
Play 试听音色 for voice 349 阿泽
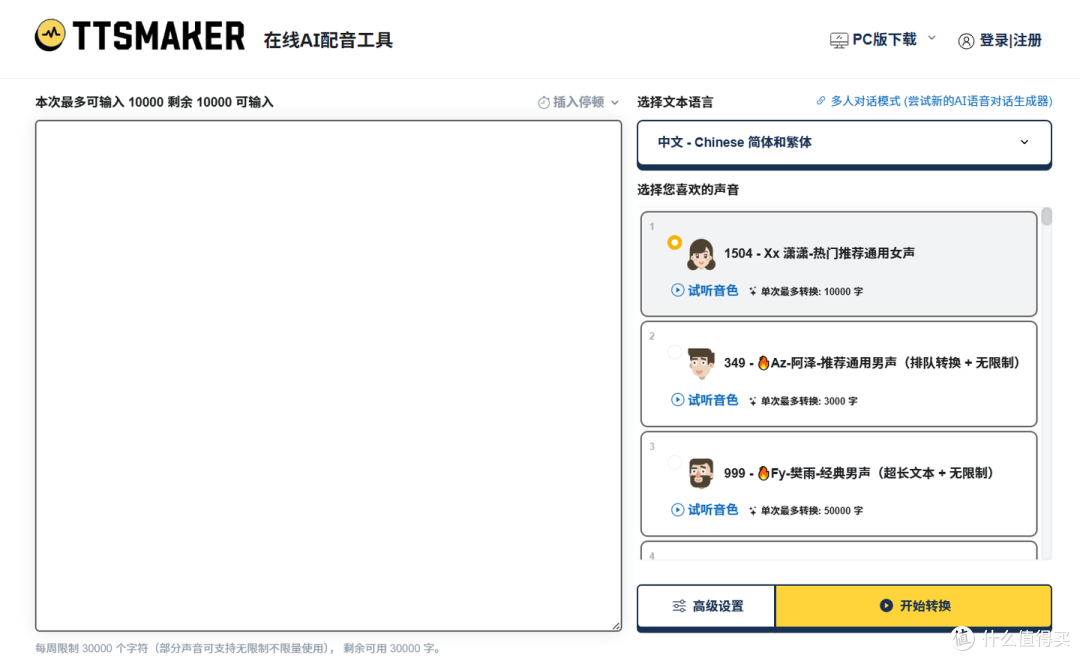tap(704, 400)
